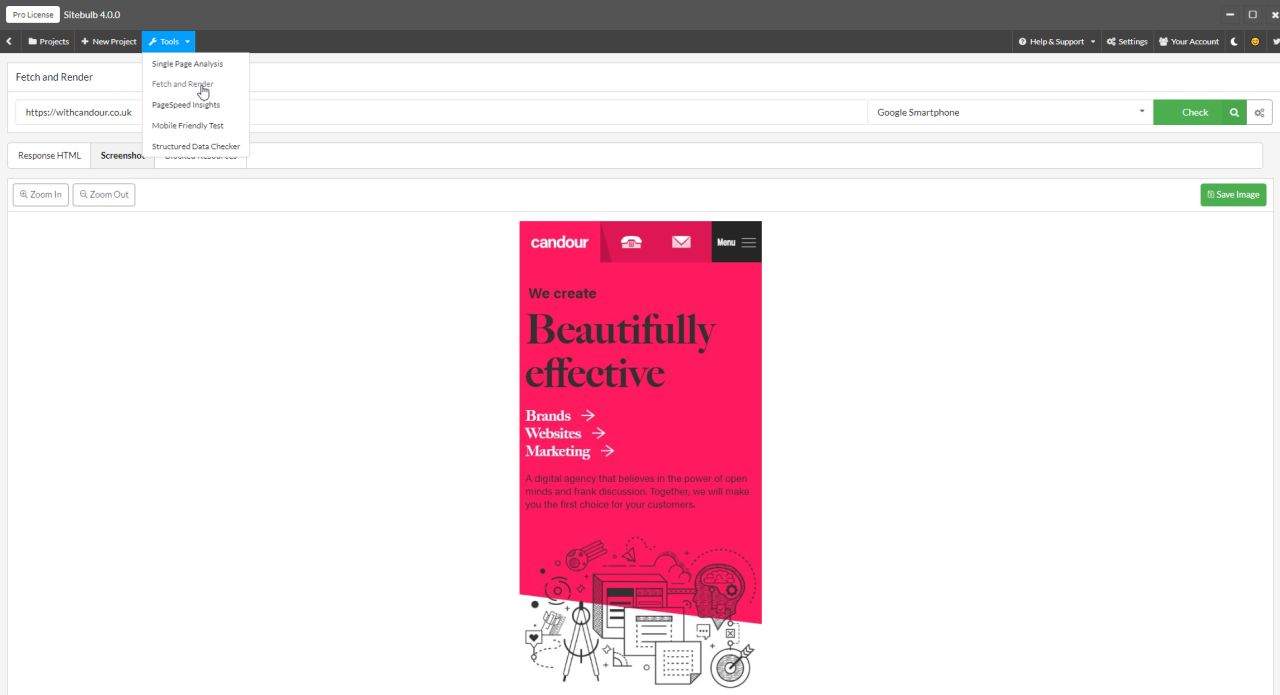Click the smiley face feedback icon
The image size is (1280, 695).
tap(1255, 42)
